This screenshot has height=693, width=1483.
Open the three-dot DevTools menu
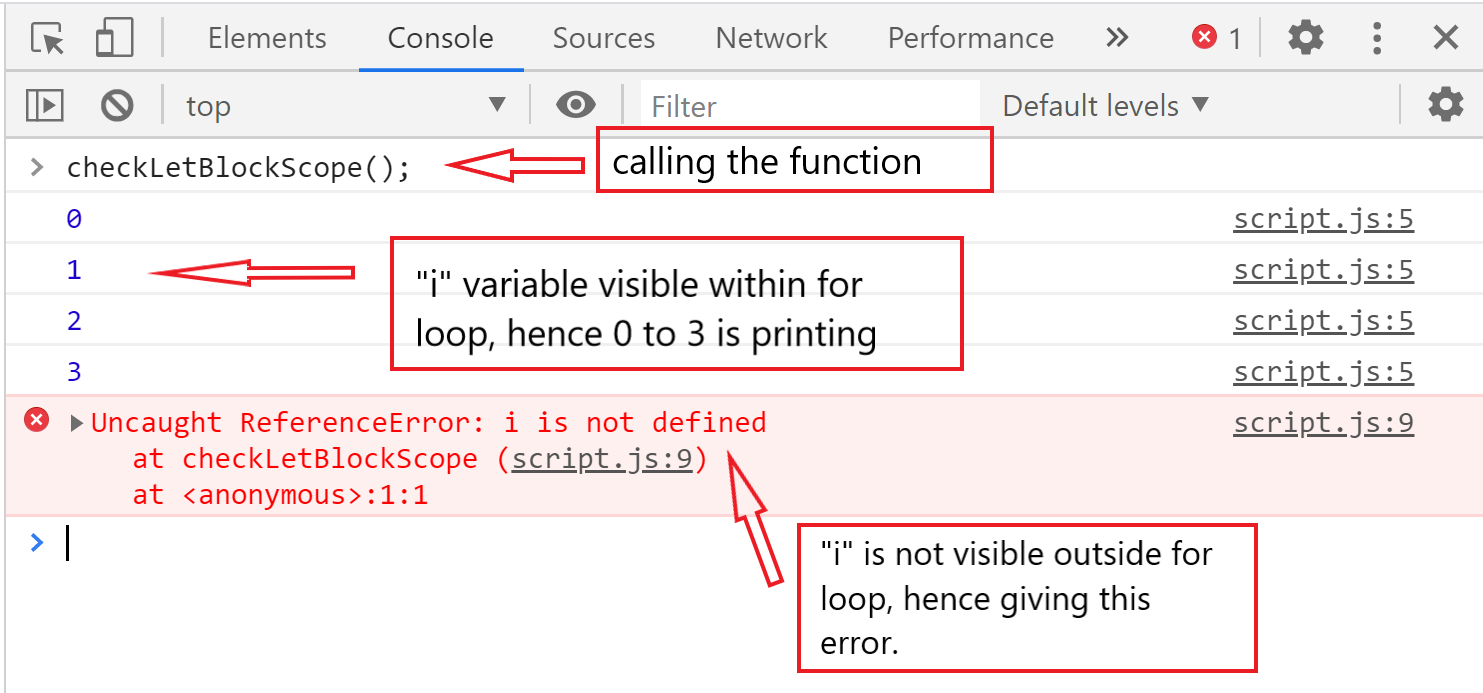coord(1377,37)
